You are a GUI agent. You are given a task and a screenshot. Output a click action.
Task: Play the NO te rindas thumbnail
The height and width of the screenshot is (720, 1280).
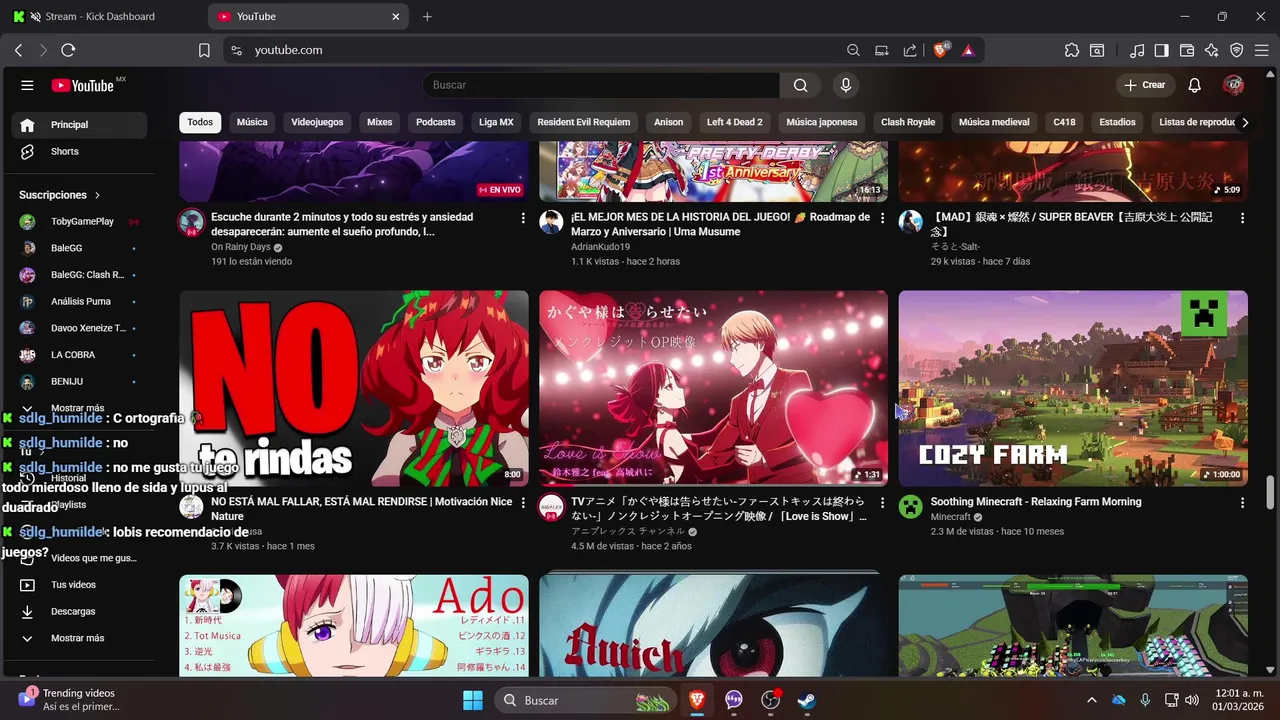point(354,388)
